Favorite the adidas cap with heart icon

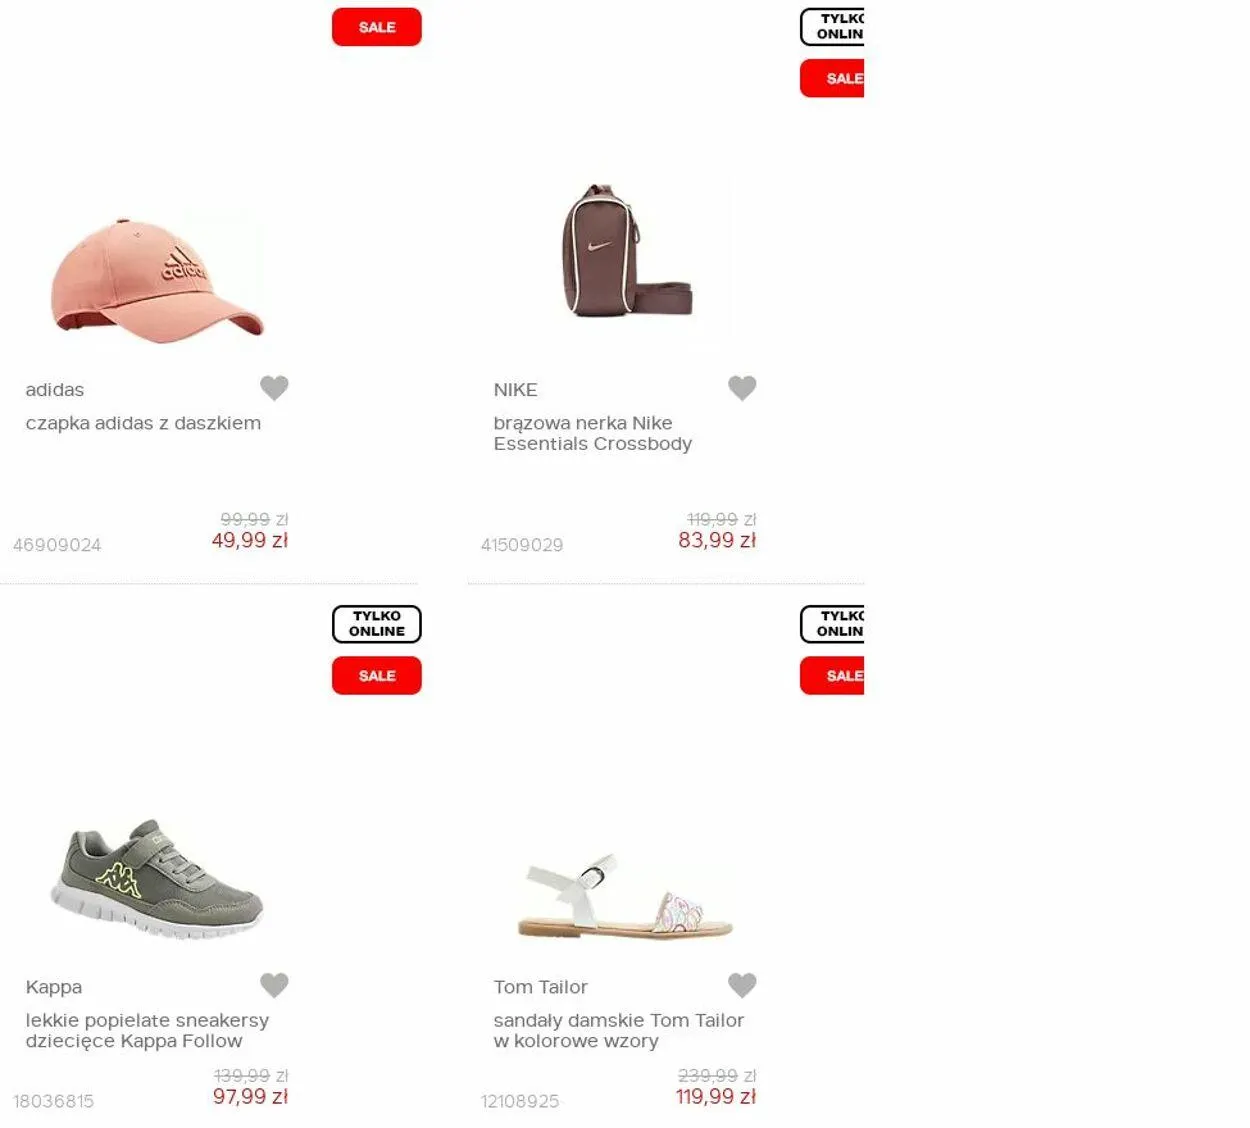(x=274, y=387)
